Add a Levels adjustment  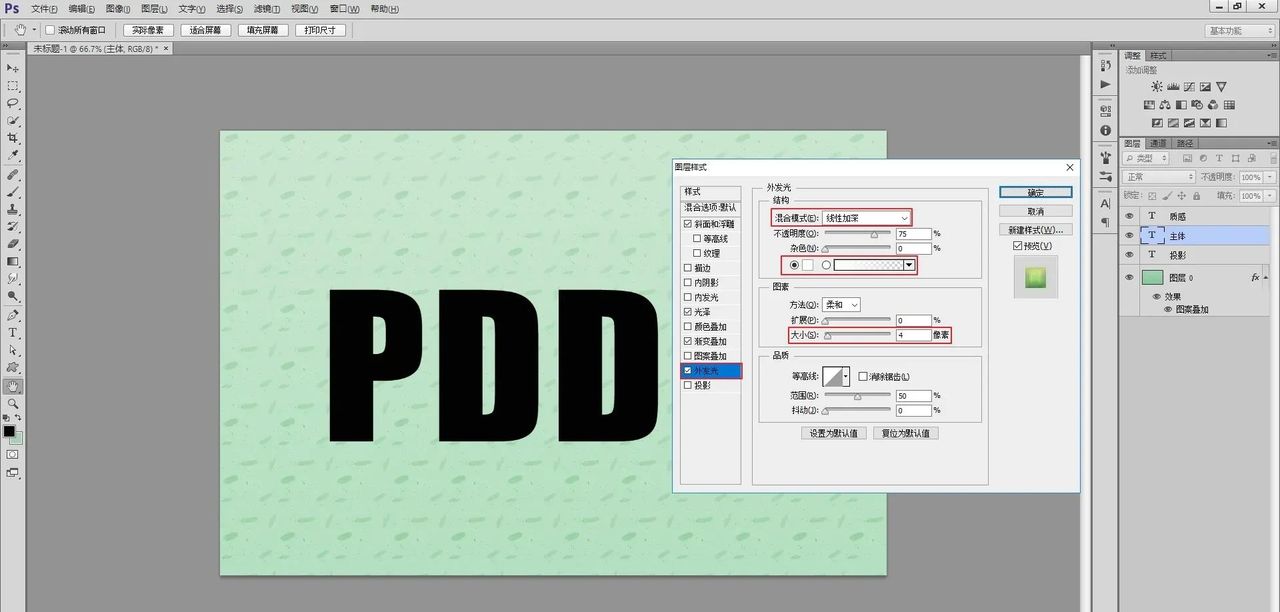[x=1173, y=87]
